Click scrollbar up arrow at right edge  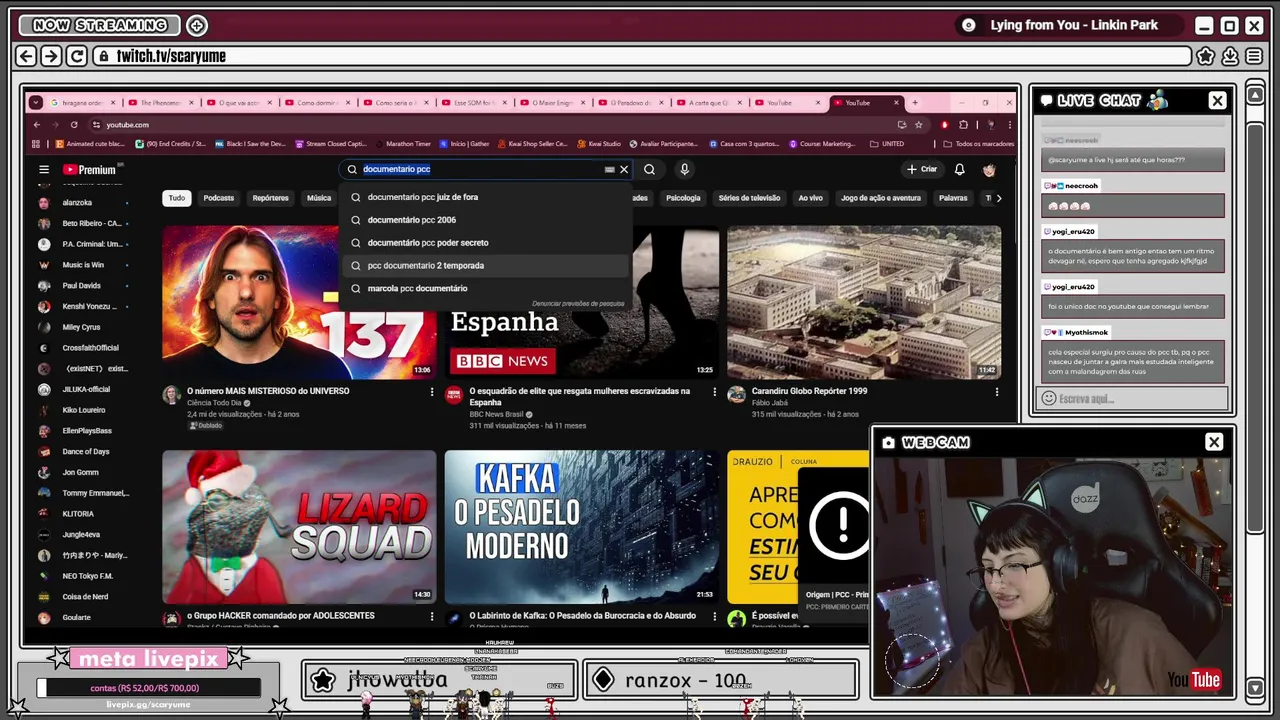point(1256,96)
